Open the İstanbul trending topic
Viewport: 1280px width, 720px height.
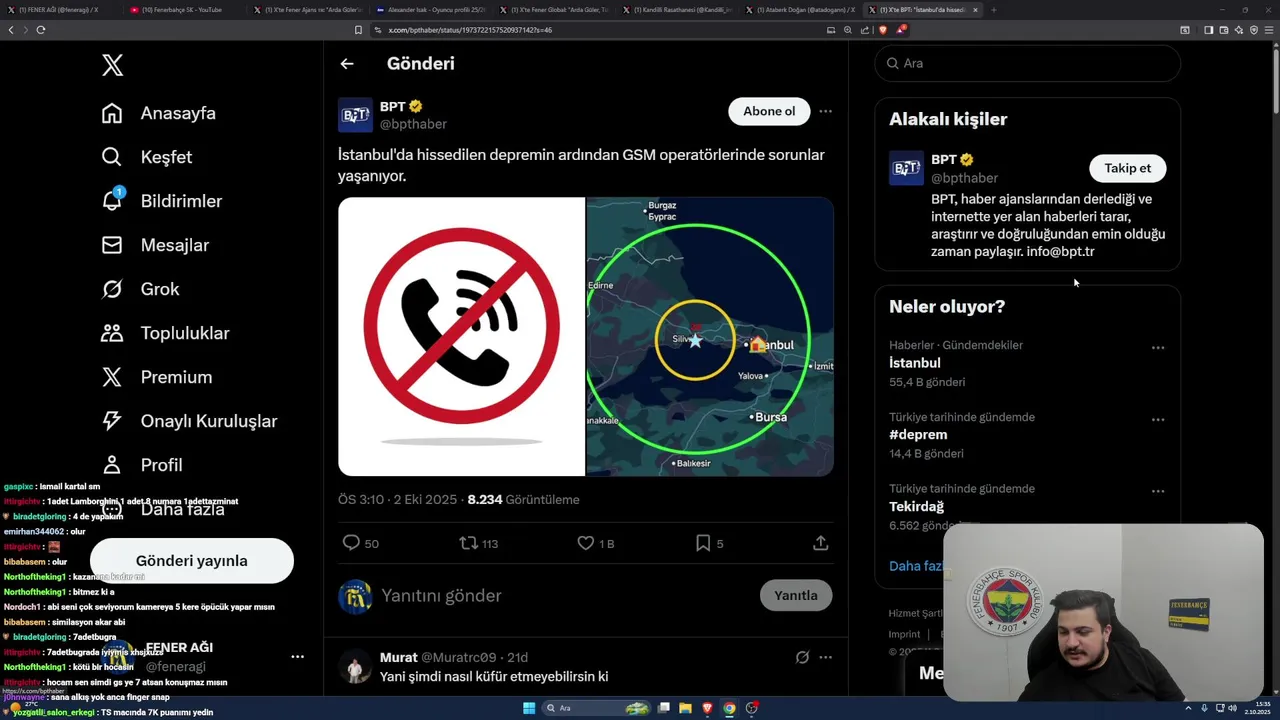(915, 363)
